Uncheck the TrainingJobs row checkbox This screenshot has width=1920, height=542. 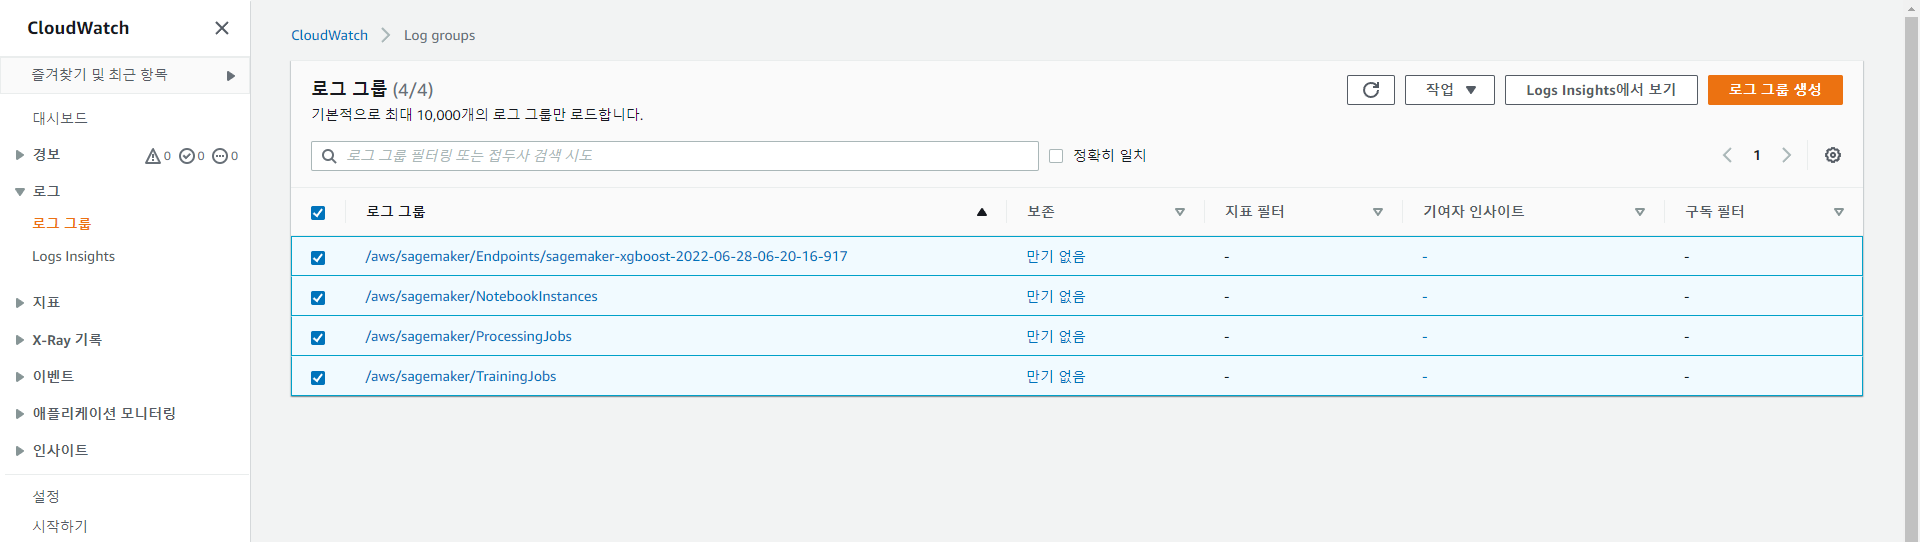pyautogui.click(x=318, y=377)
